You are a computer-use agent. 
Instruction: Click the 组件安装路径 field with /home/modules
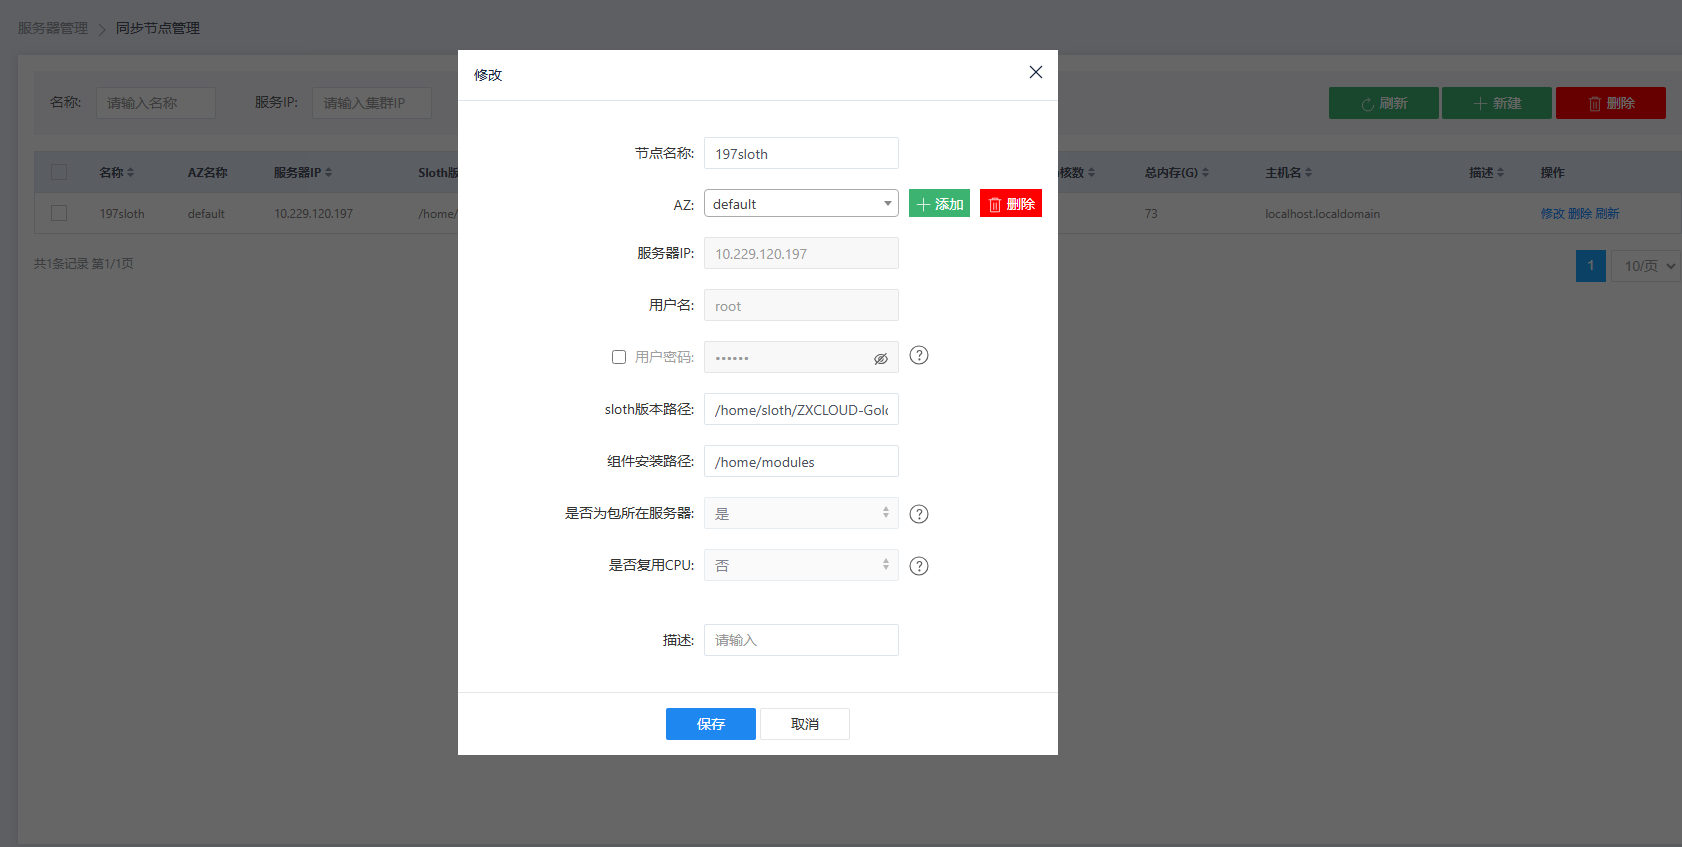pos(801,461)
